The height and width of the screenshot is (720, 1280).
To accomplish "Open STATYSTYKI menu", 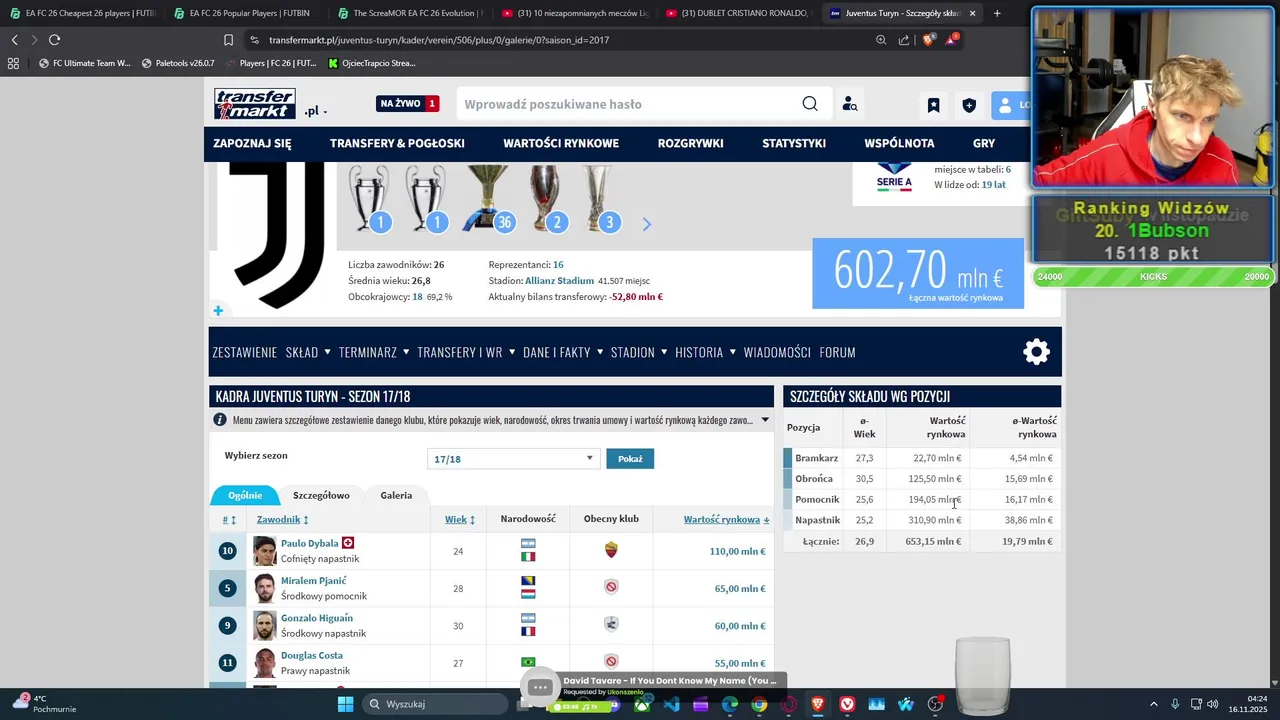I will (x=794, y=143).
